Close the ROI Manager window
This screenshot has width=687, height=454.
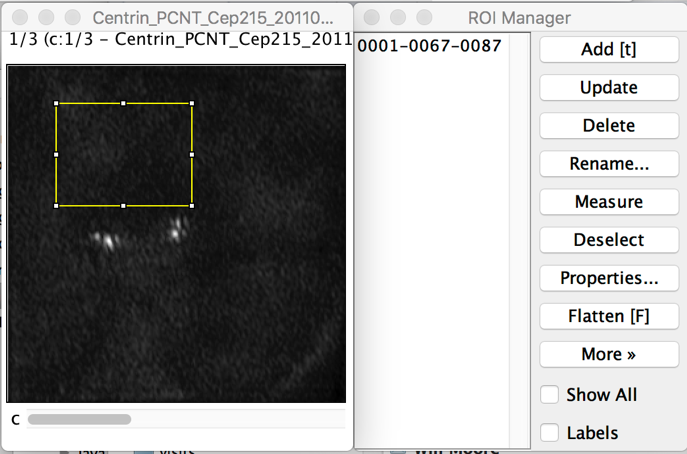pyautogui.click(x=372, y=18)
